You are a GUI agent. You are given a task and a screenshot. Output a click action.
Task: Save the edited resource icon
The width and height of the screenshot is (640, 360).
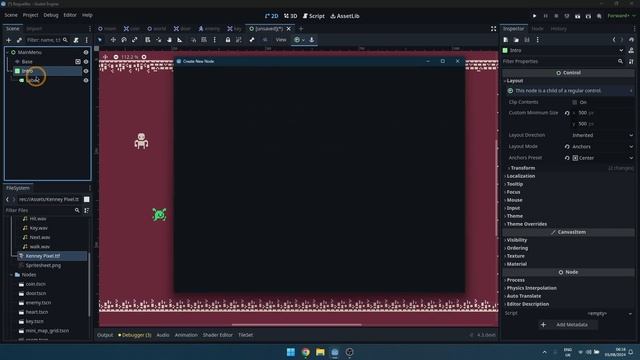(x=527, y=40)
